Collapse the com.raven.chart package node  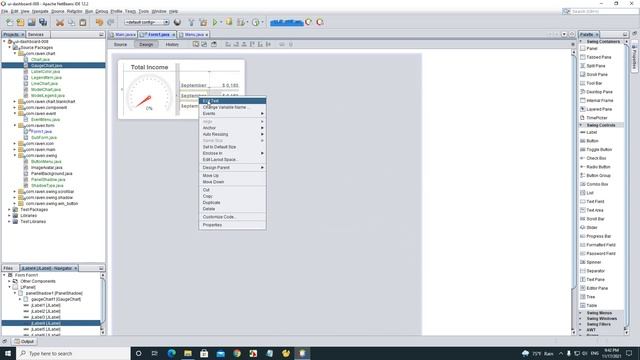tap(15, 53)
